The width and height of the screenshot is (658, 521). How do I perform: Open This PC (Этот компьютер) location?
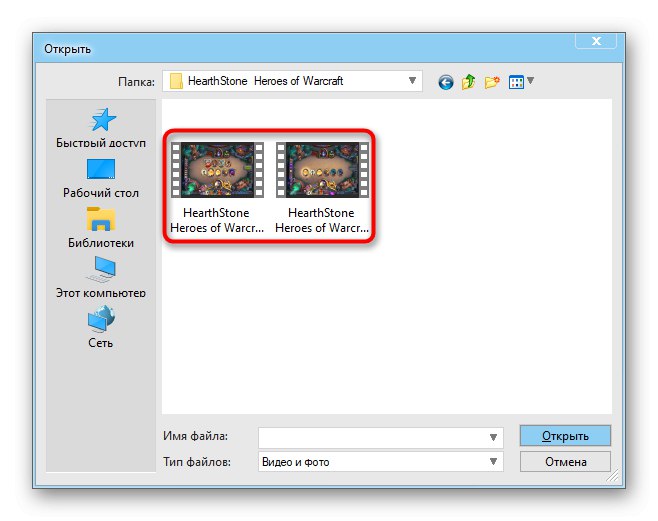click(x=101, y=278)
